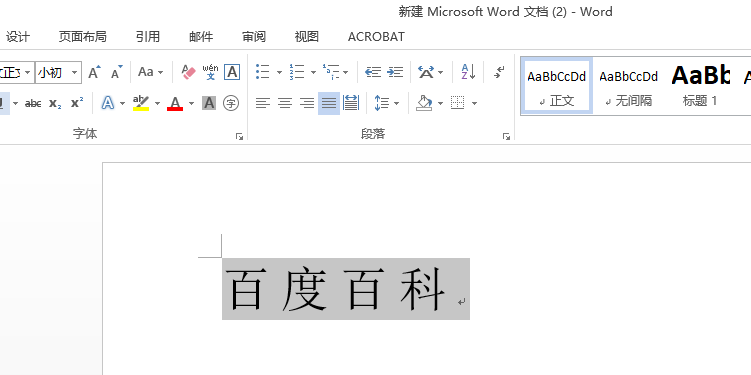Screen dimensions: 751x375
Task: Open the 页面布局 ribbon tab
Action: click(82, 36)
